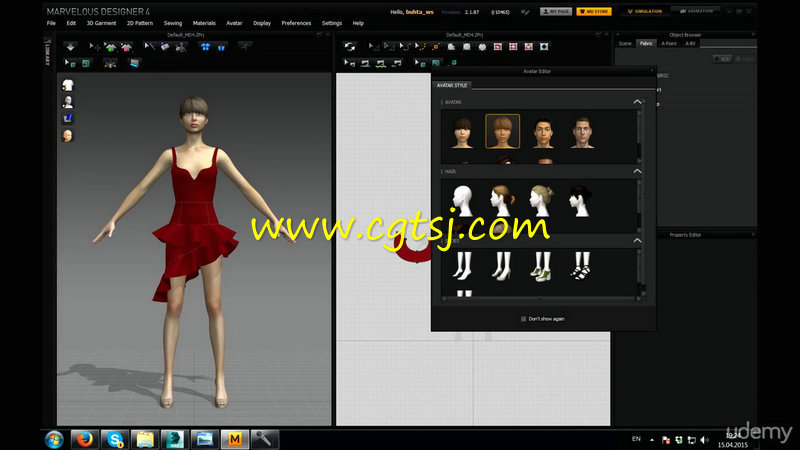
Task: Click the yellow-dotted garment pin icon in 3D toolbar
Action: pos(110,63)
